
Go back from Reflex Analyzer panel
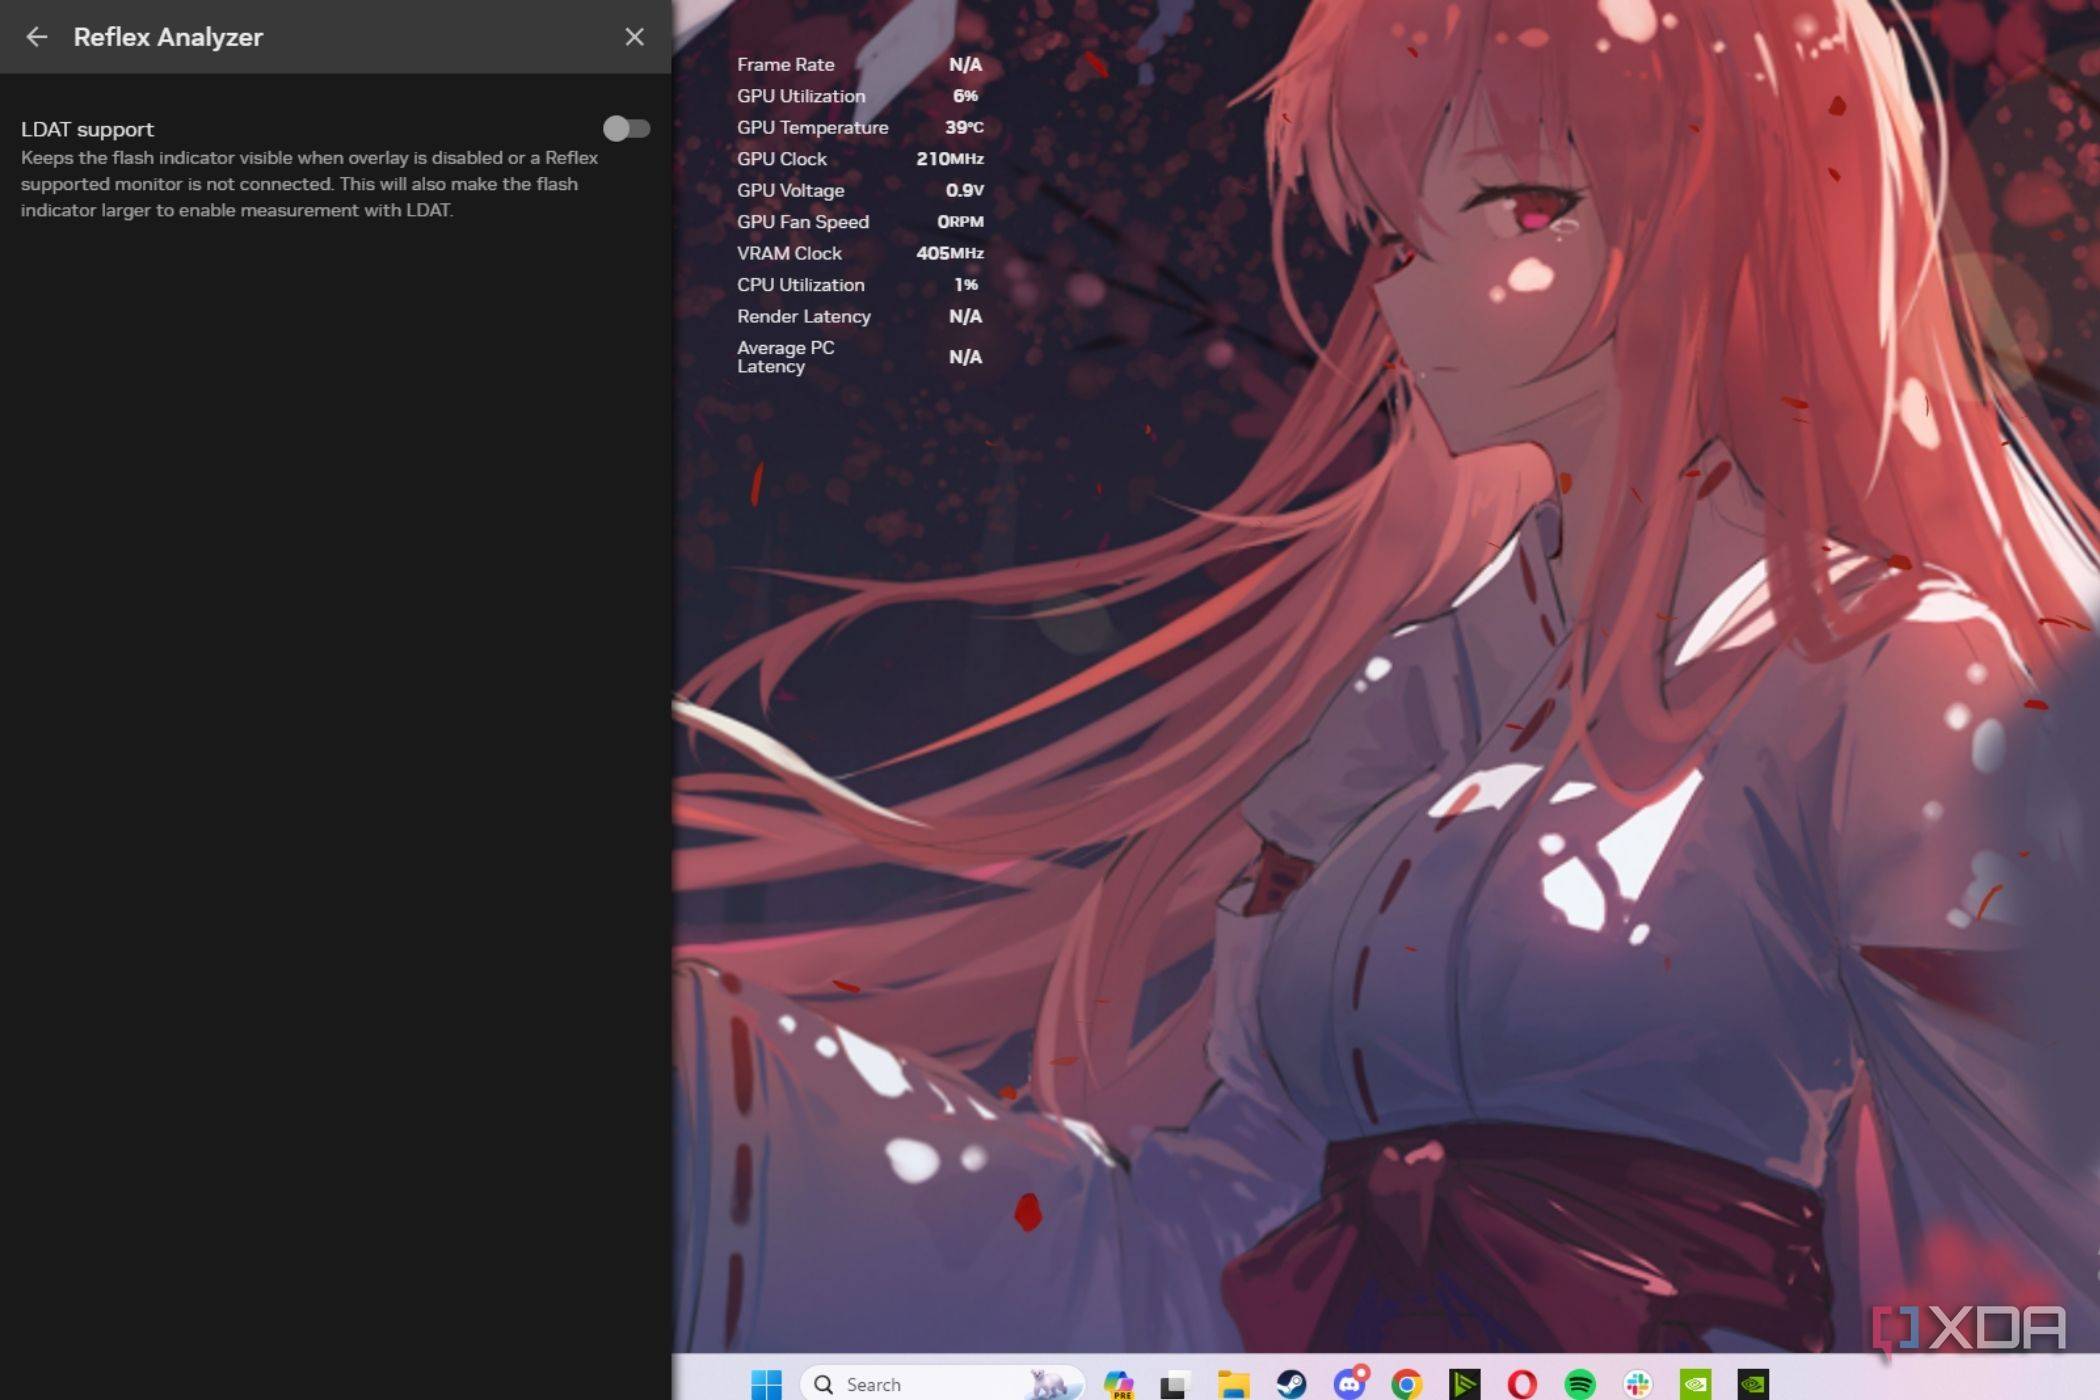pos(37,37)
